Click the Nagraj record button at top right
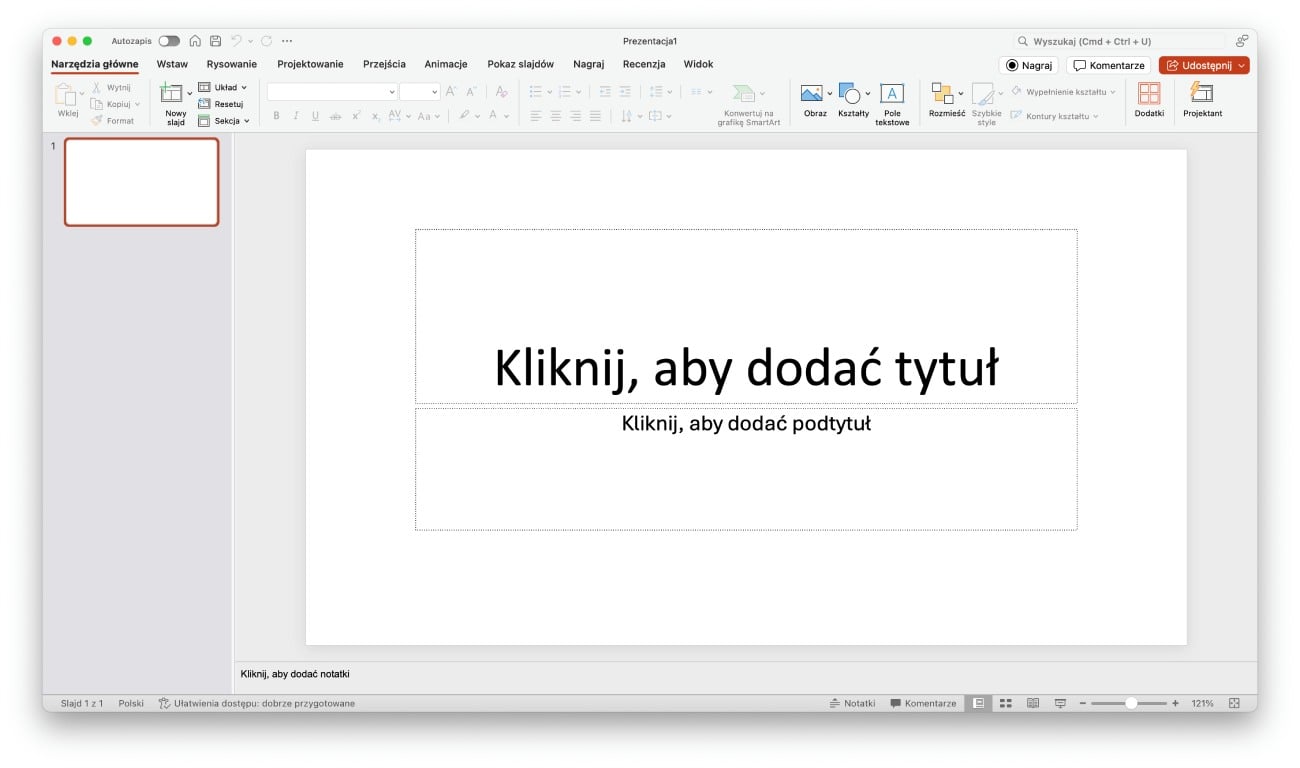The height and width of the screenshot is (768, 1300). (1028, 65)
